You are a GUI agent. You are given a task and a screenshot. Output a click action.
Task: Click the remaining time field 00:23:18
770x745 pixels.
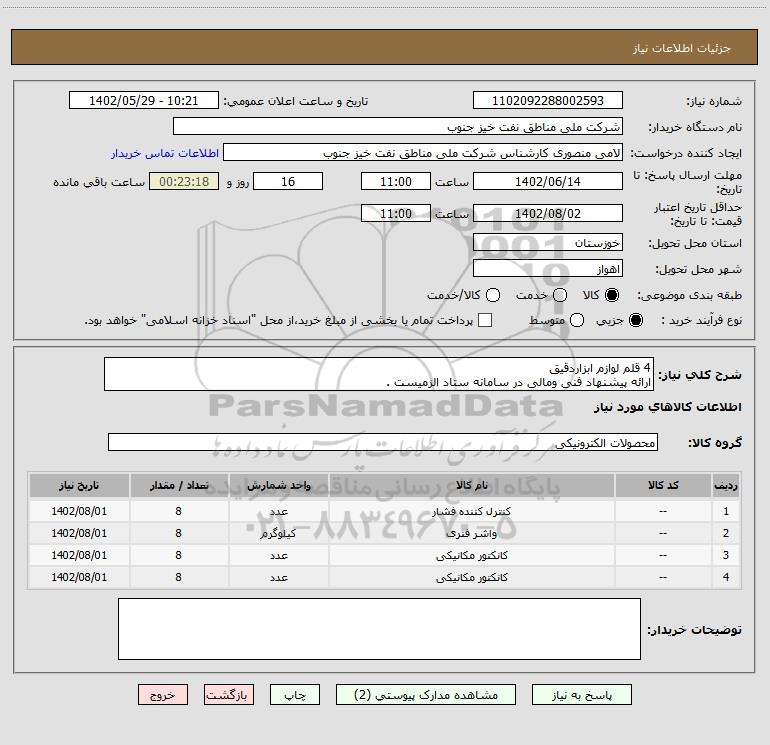184,181
